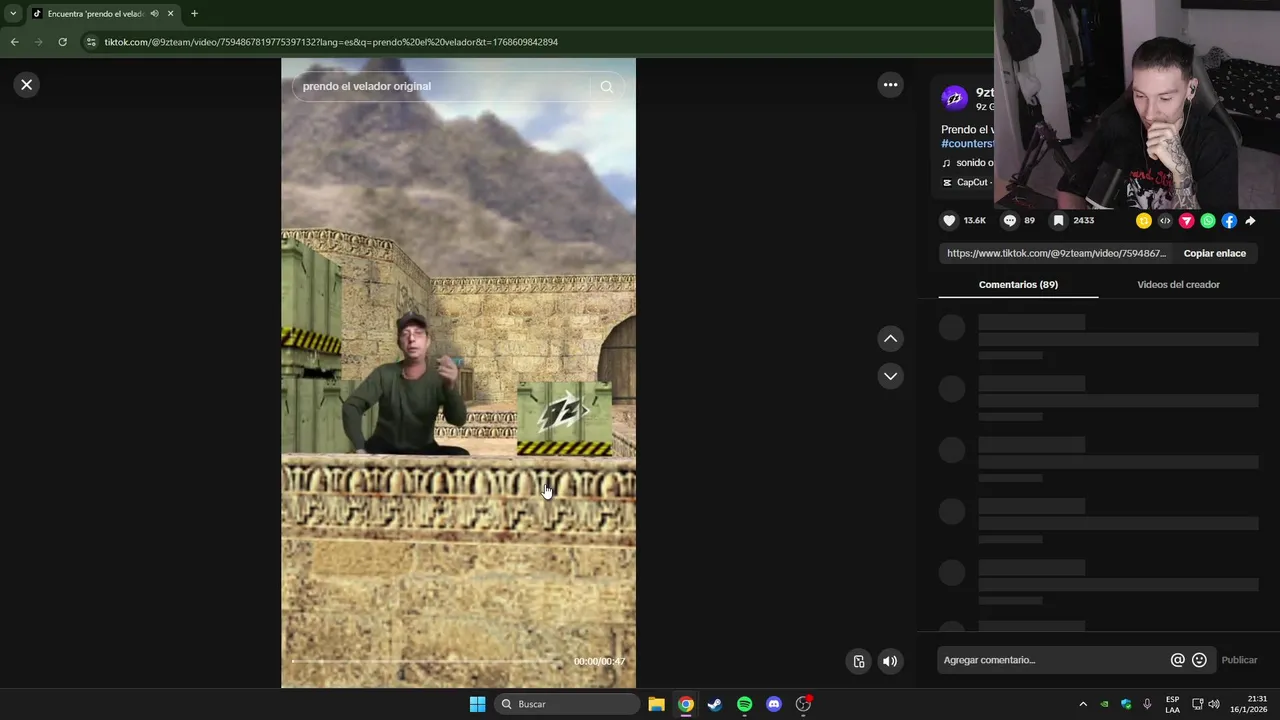
Task: Open Chrome tab search dropdown
Action: click(x=12, y=14)
